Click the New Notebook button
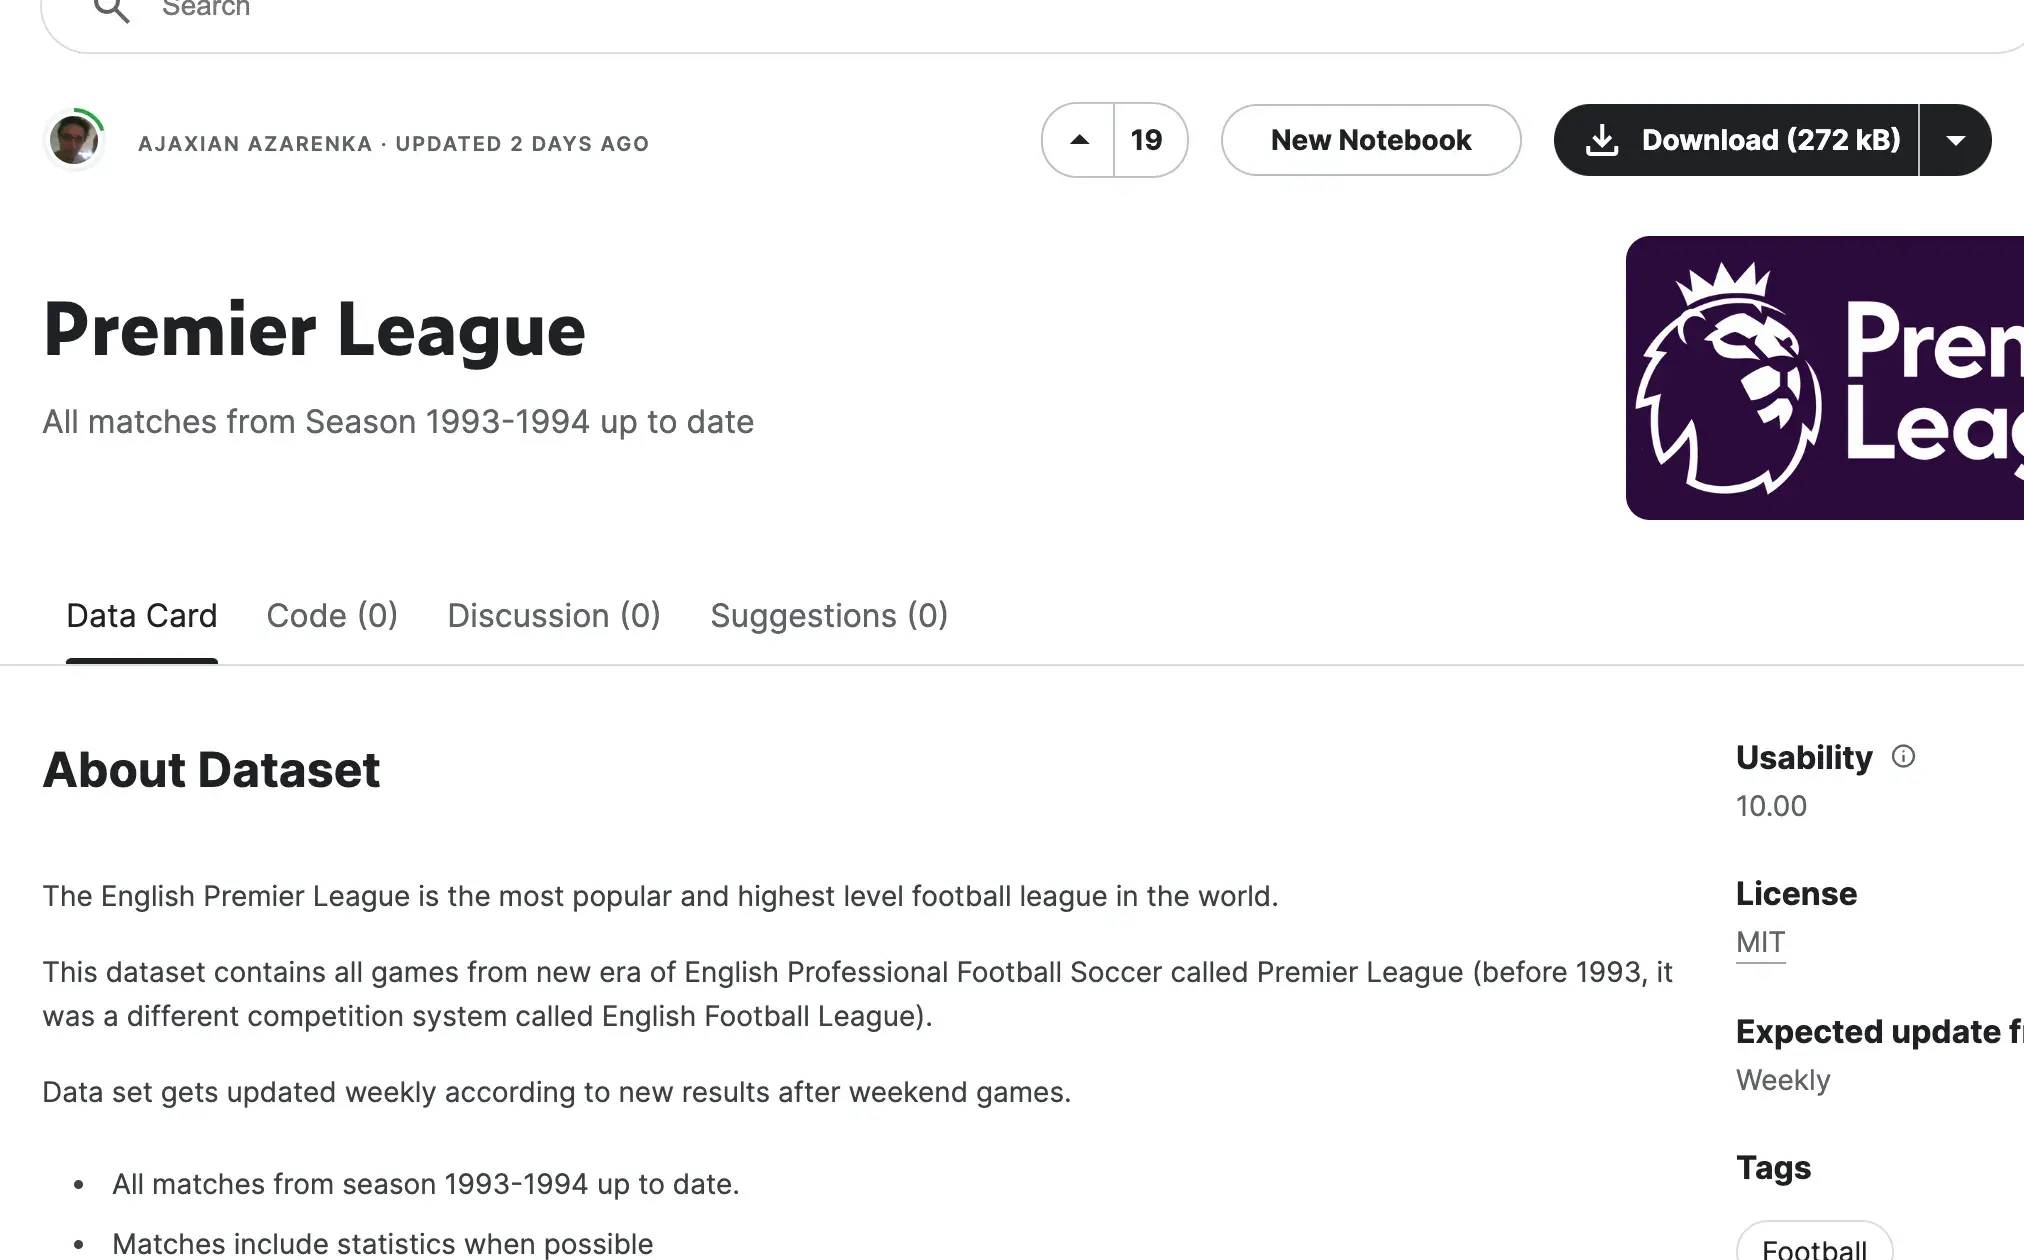This screenshot has width=2024, height=1260. tap(1370, 139)
